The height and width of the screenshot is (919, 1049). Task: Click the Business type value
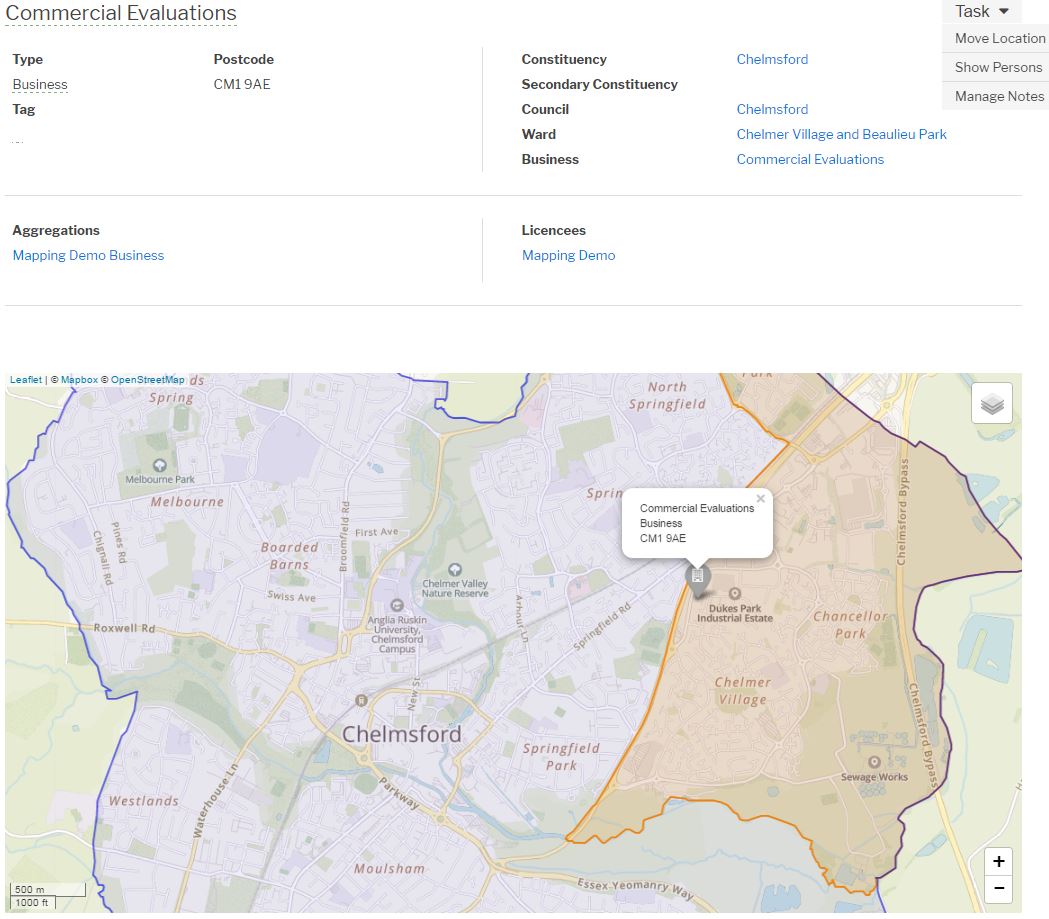click(40, 84)
